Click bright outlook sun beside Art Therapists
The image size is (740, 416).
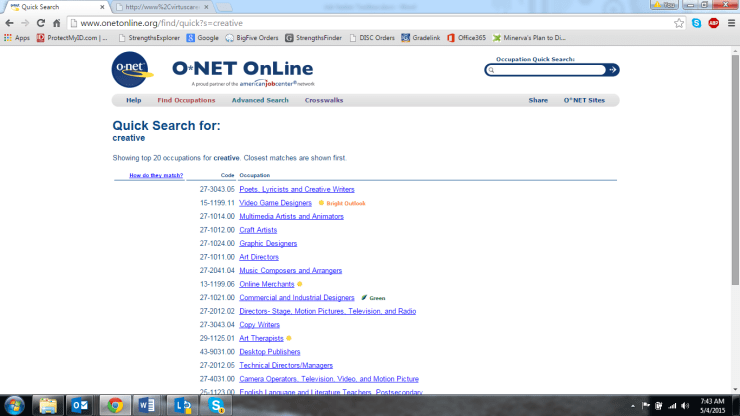click(x=289, y=339)
